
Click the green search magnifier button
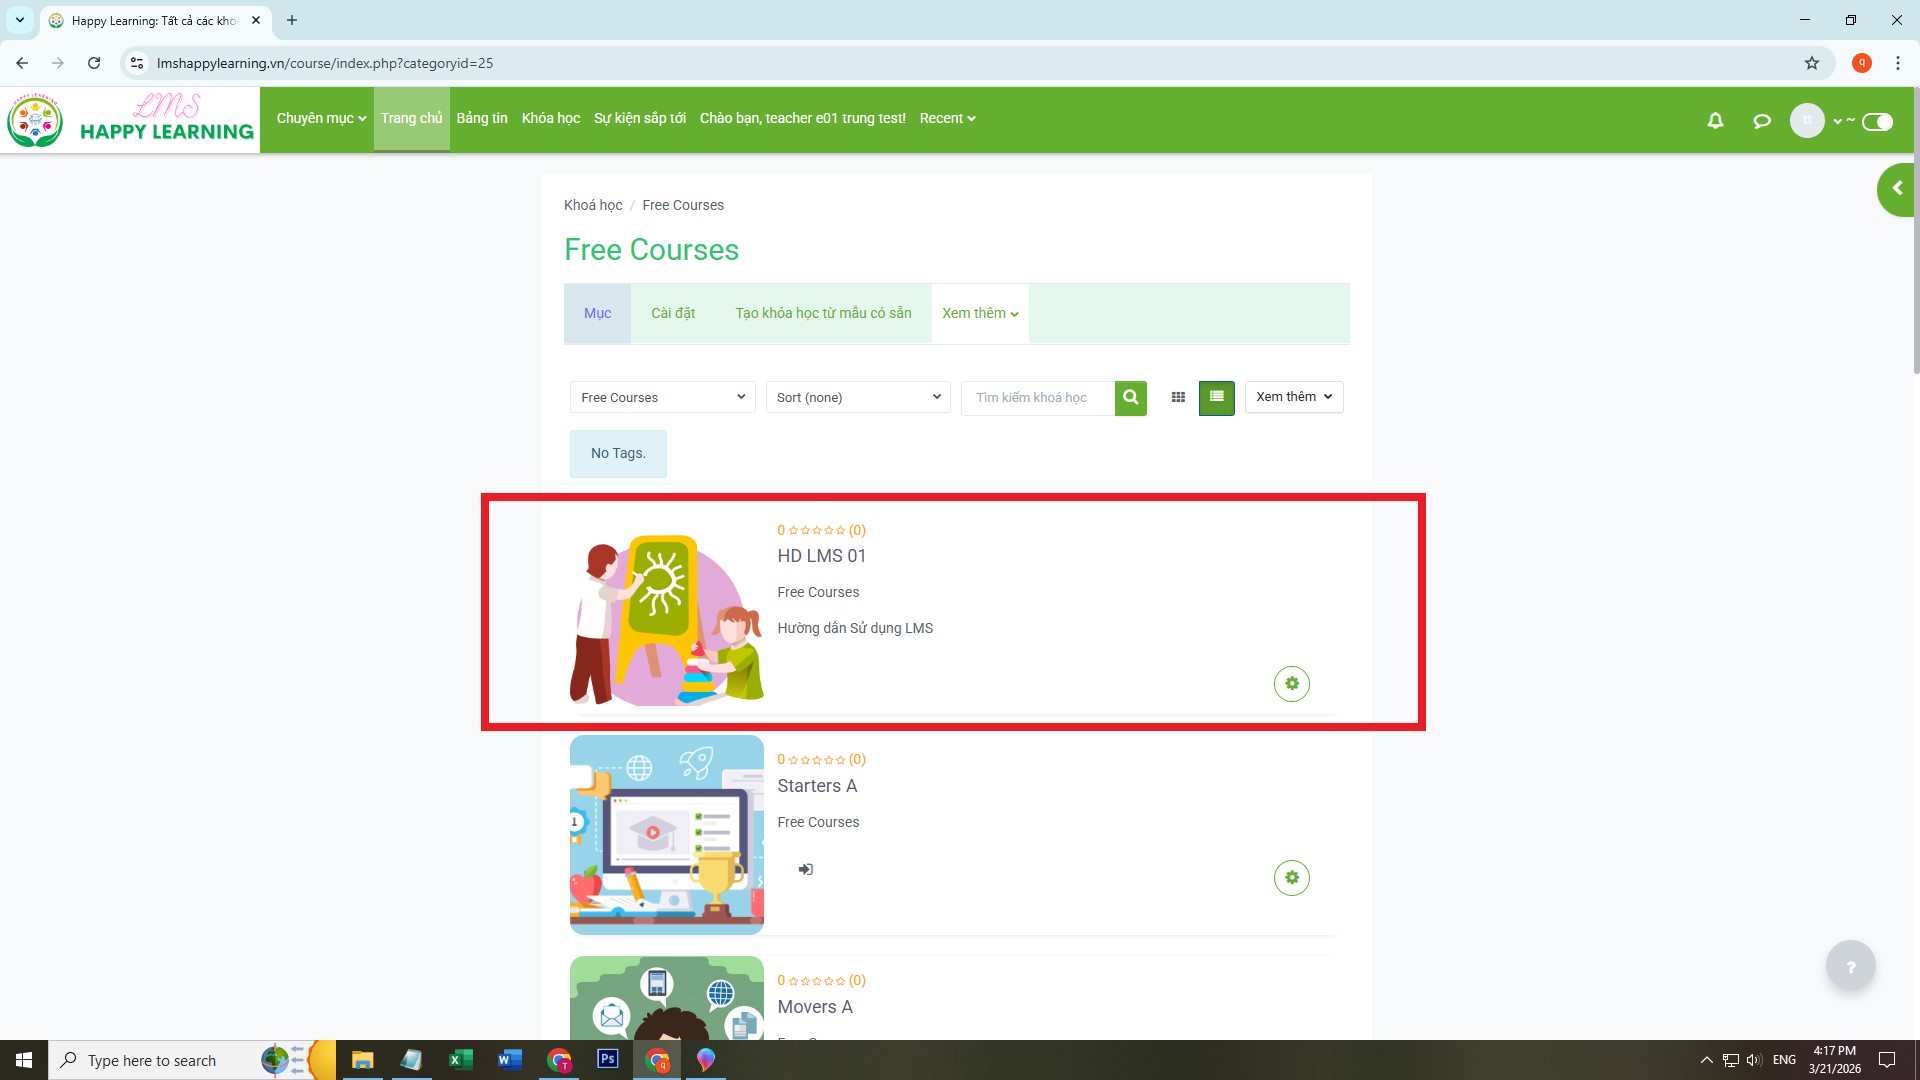point(1130,397)
